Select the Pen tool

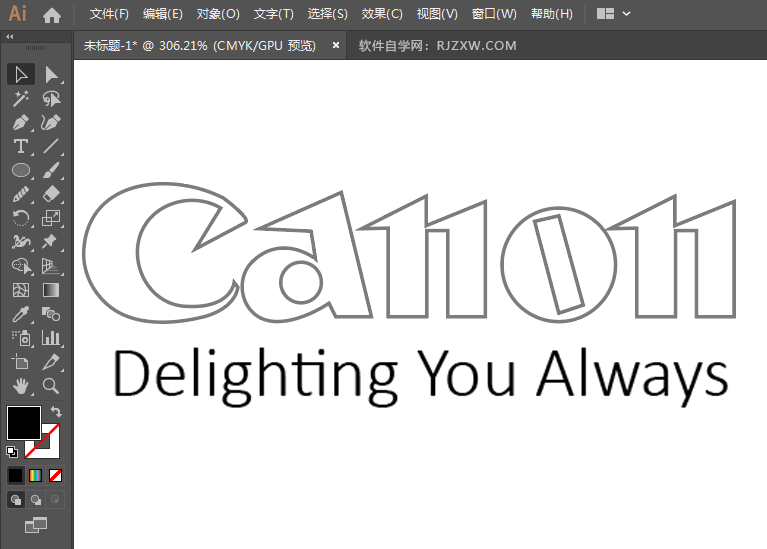(21, 123)
